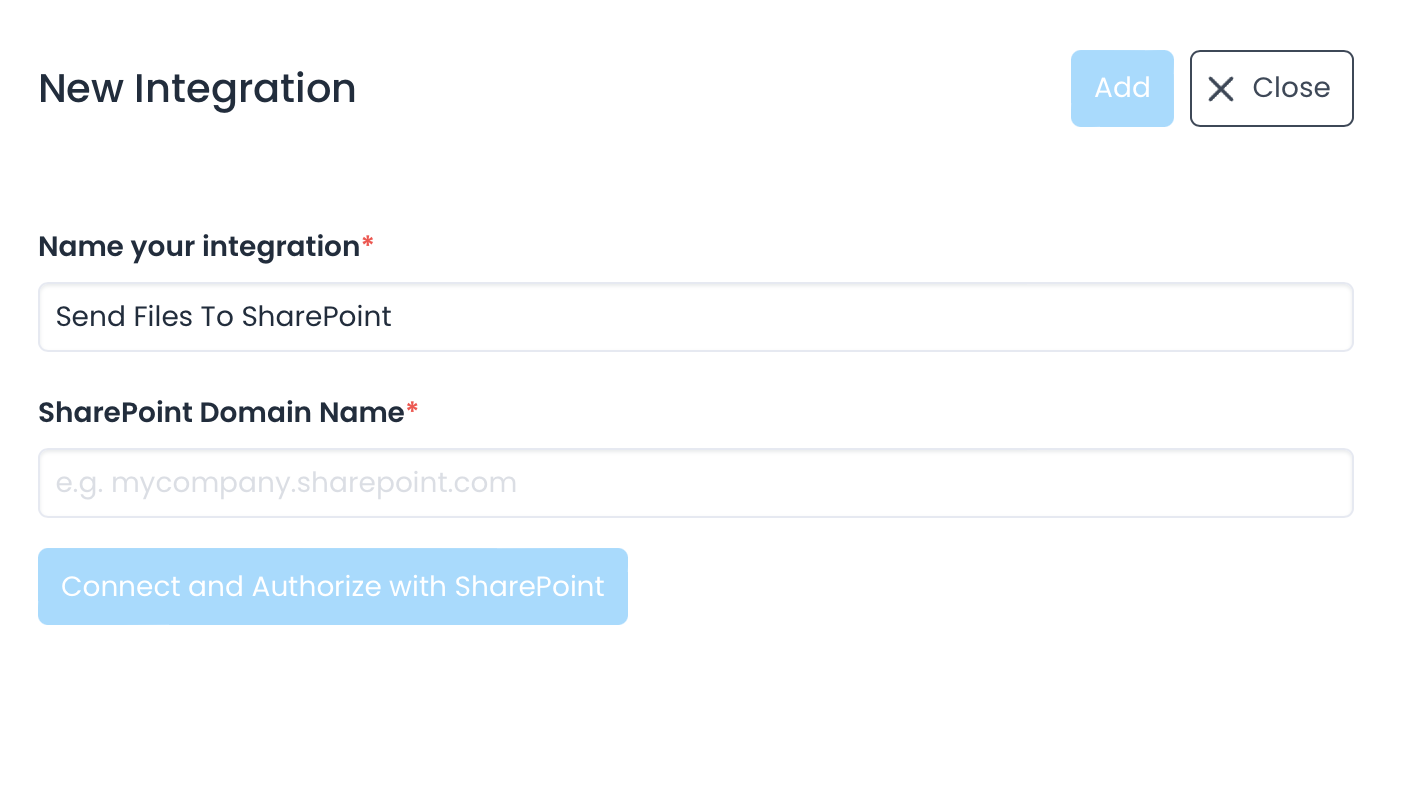Click the X icon in Close button

point(1220,89)
